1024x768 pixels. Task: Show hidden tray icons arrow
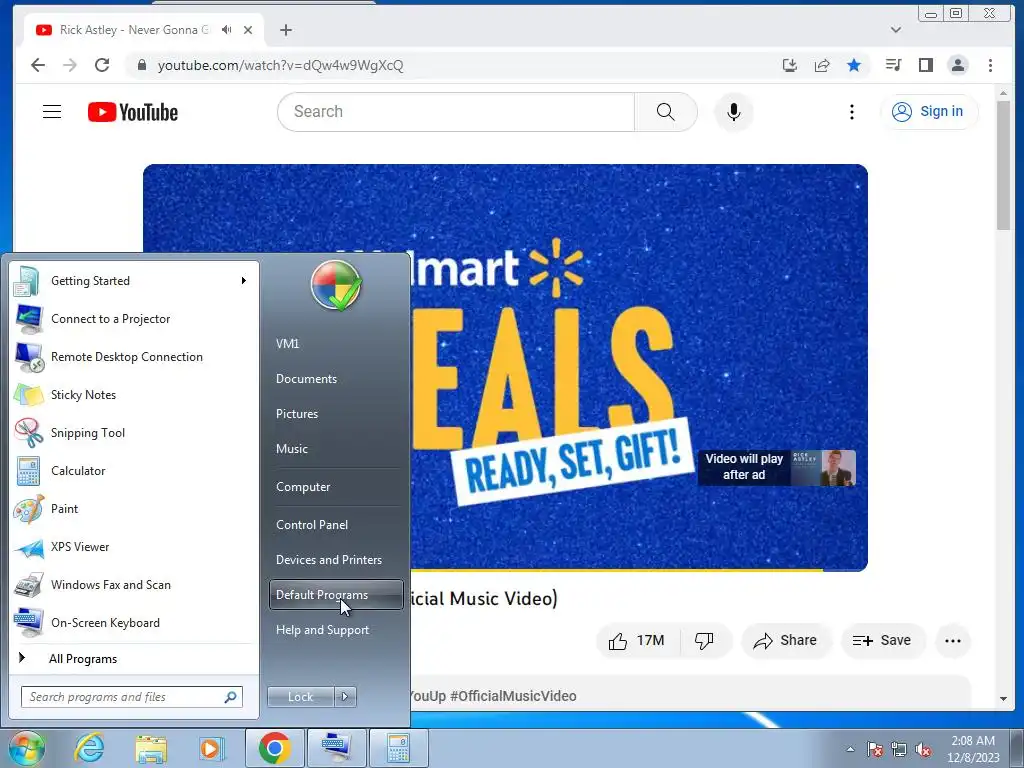(x=850, y=749)
